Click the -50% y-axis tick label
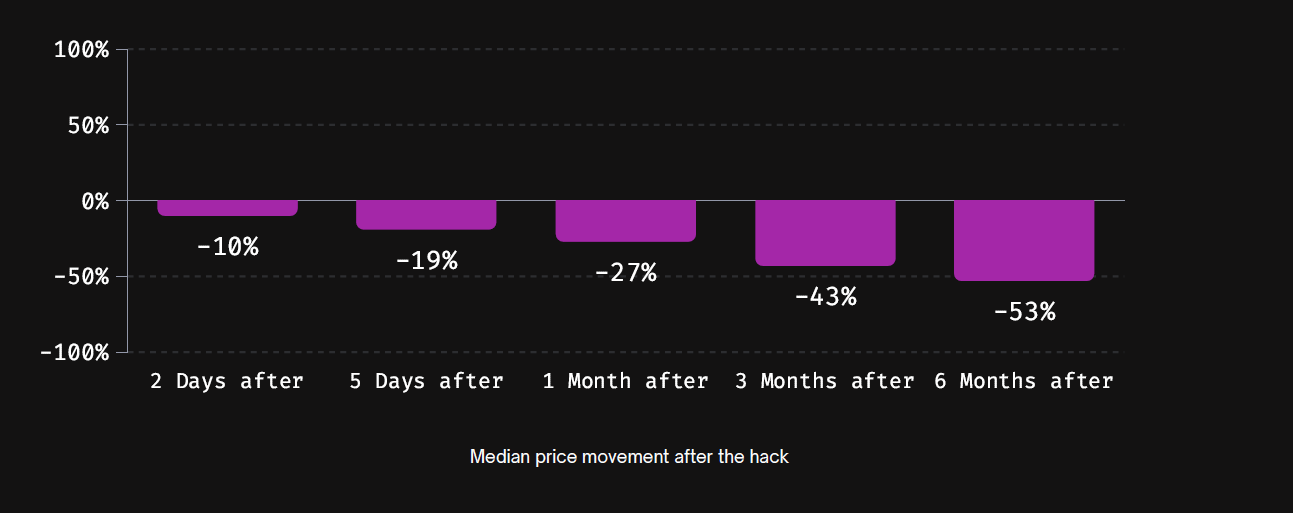This screenshot has width=1293, height=513. [81, 276]
